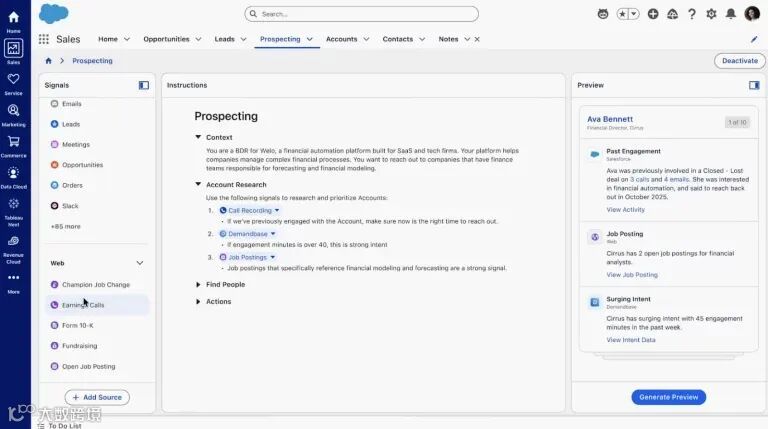Image resolution: width=768 pixels, height=429 pixels.
Task: Switch to the Contacts tab
Action: tap(398, 39)
